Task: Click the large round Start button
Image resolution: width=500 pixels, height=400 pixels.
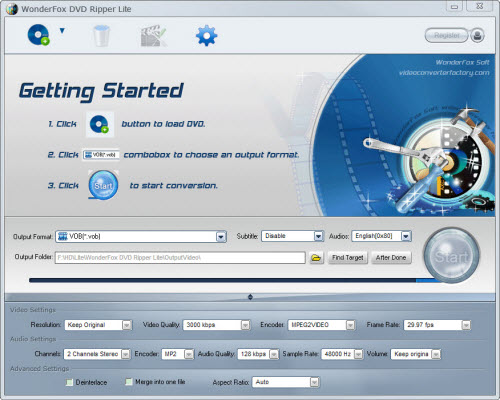Action: click(x=451, y=256)
